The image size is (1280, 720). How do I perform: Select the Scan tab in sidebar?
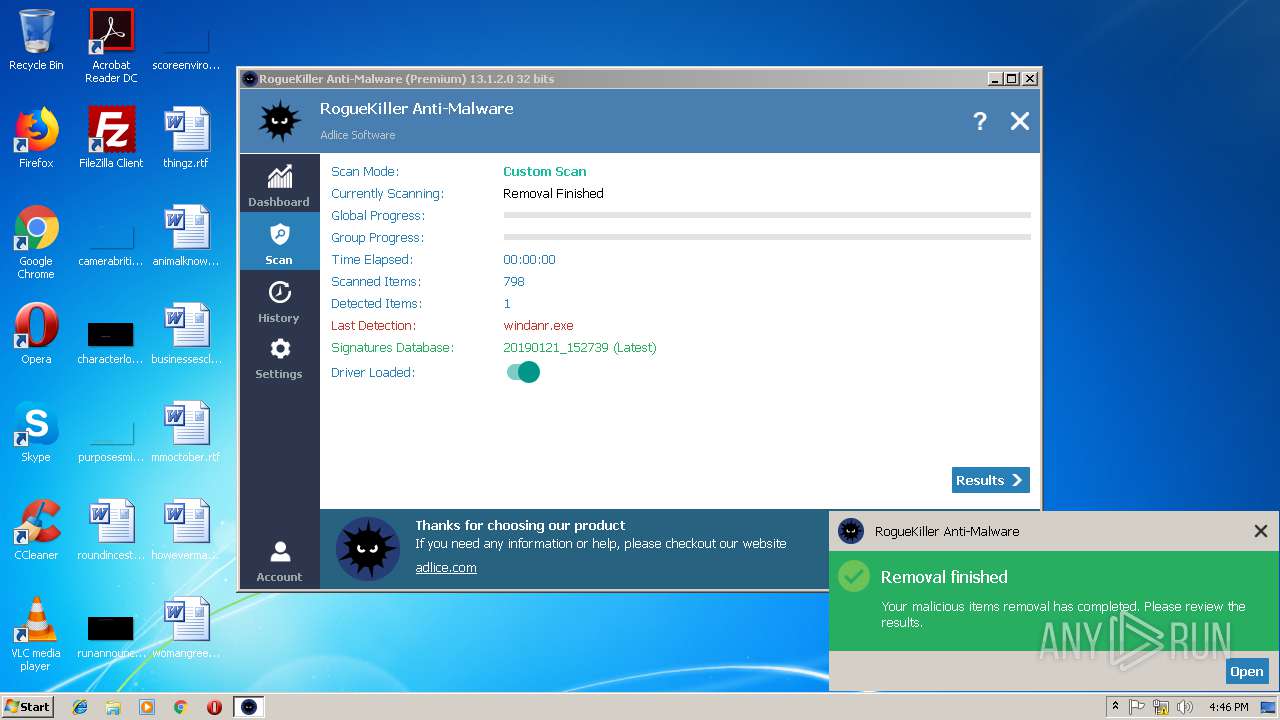click(279, 243)
